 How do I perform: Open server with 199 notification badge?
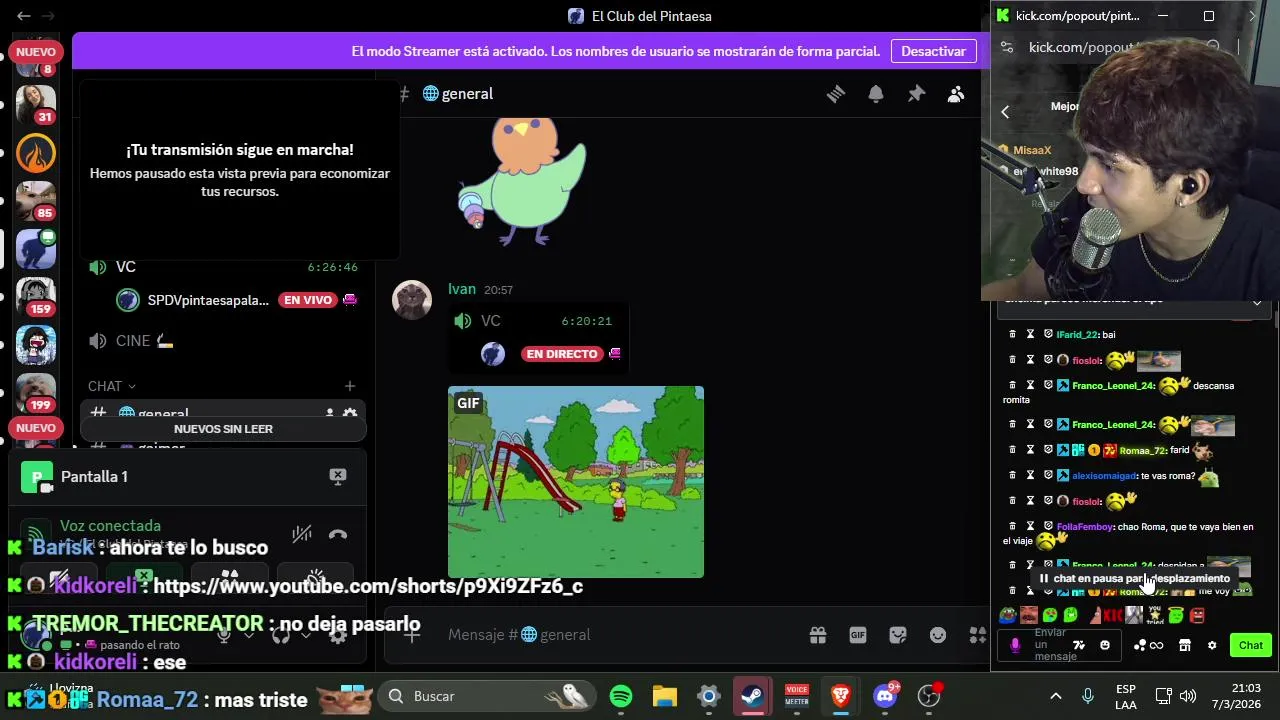click(36, 392)
